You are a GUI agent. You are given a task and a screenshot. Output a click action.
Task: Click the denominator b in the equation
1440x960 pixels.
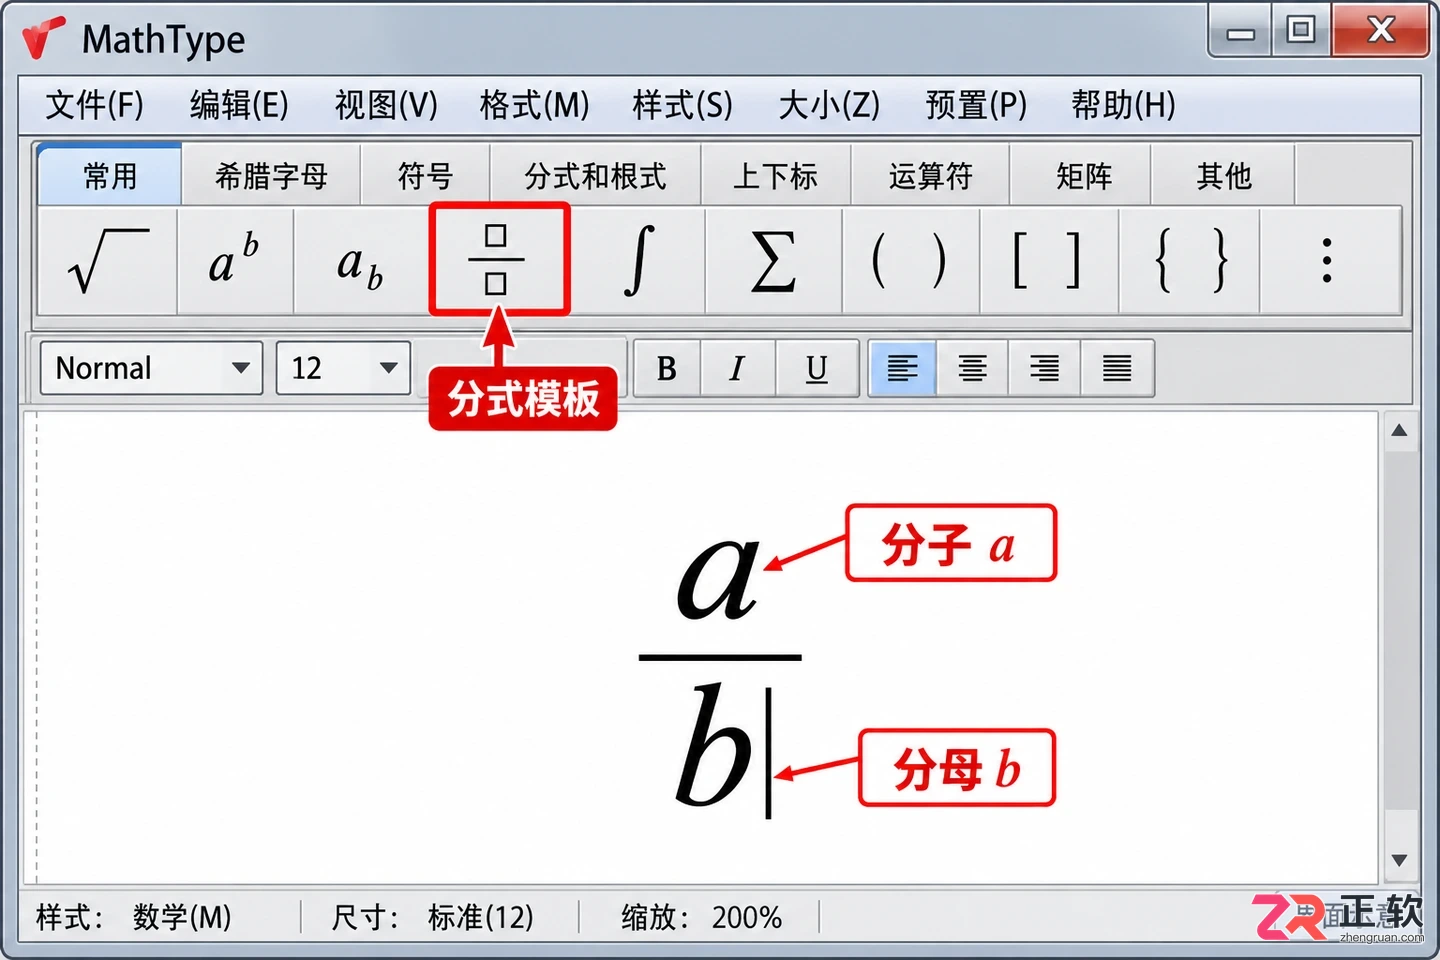pos(713,744)
